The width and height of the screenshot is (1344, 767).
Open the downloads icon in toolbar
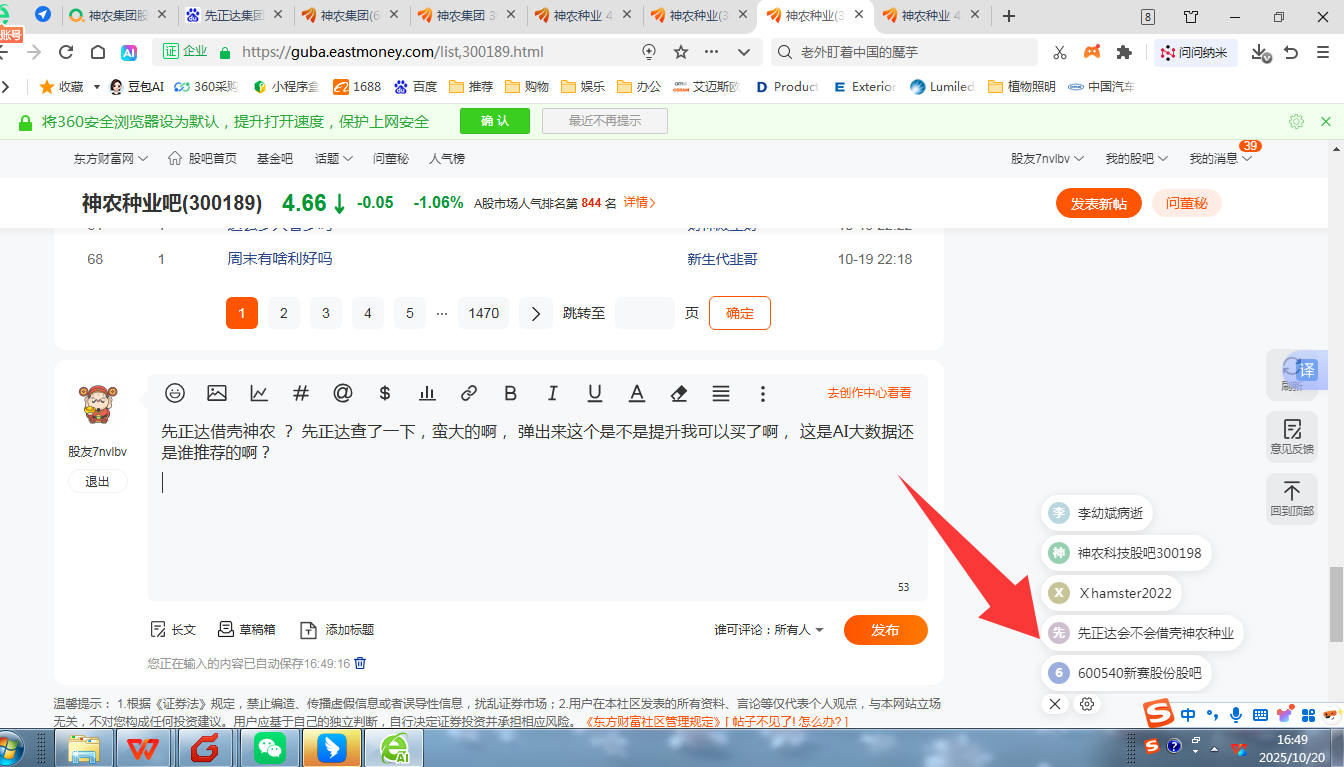click(1260, 52)
